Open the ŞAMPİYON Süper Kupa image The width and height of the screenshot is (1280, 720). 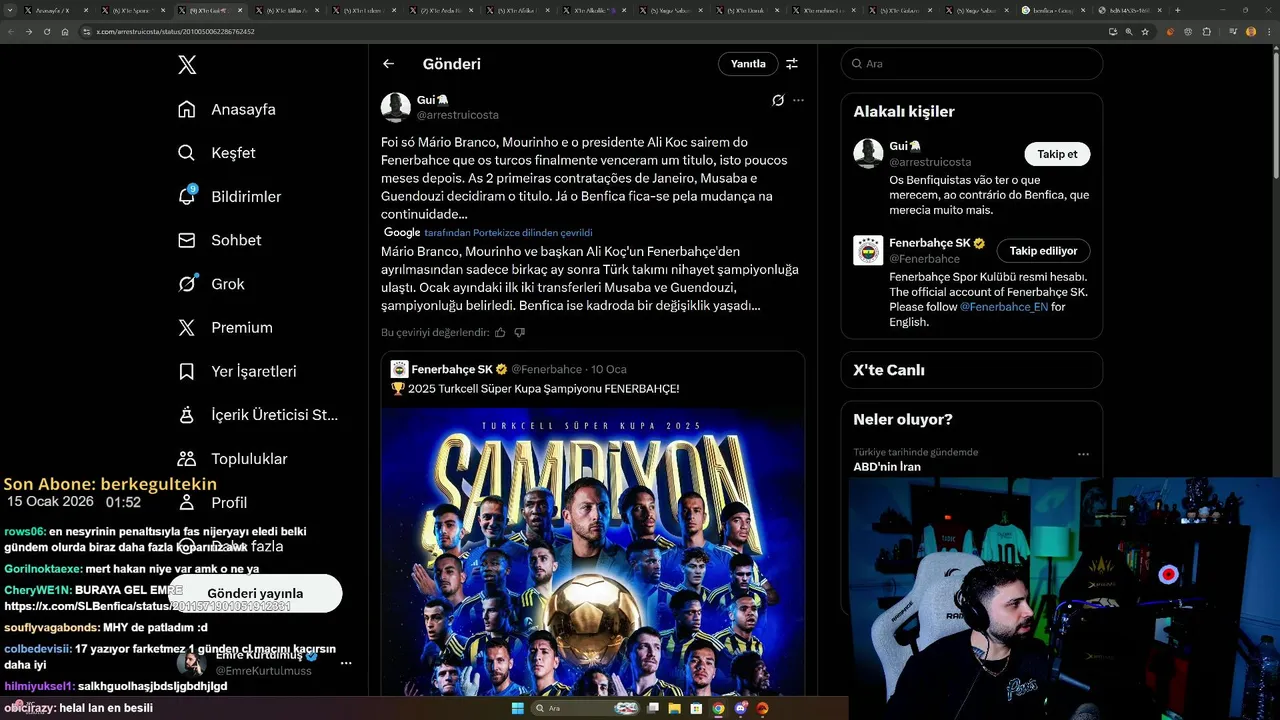point(592,552)
